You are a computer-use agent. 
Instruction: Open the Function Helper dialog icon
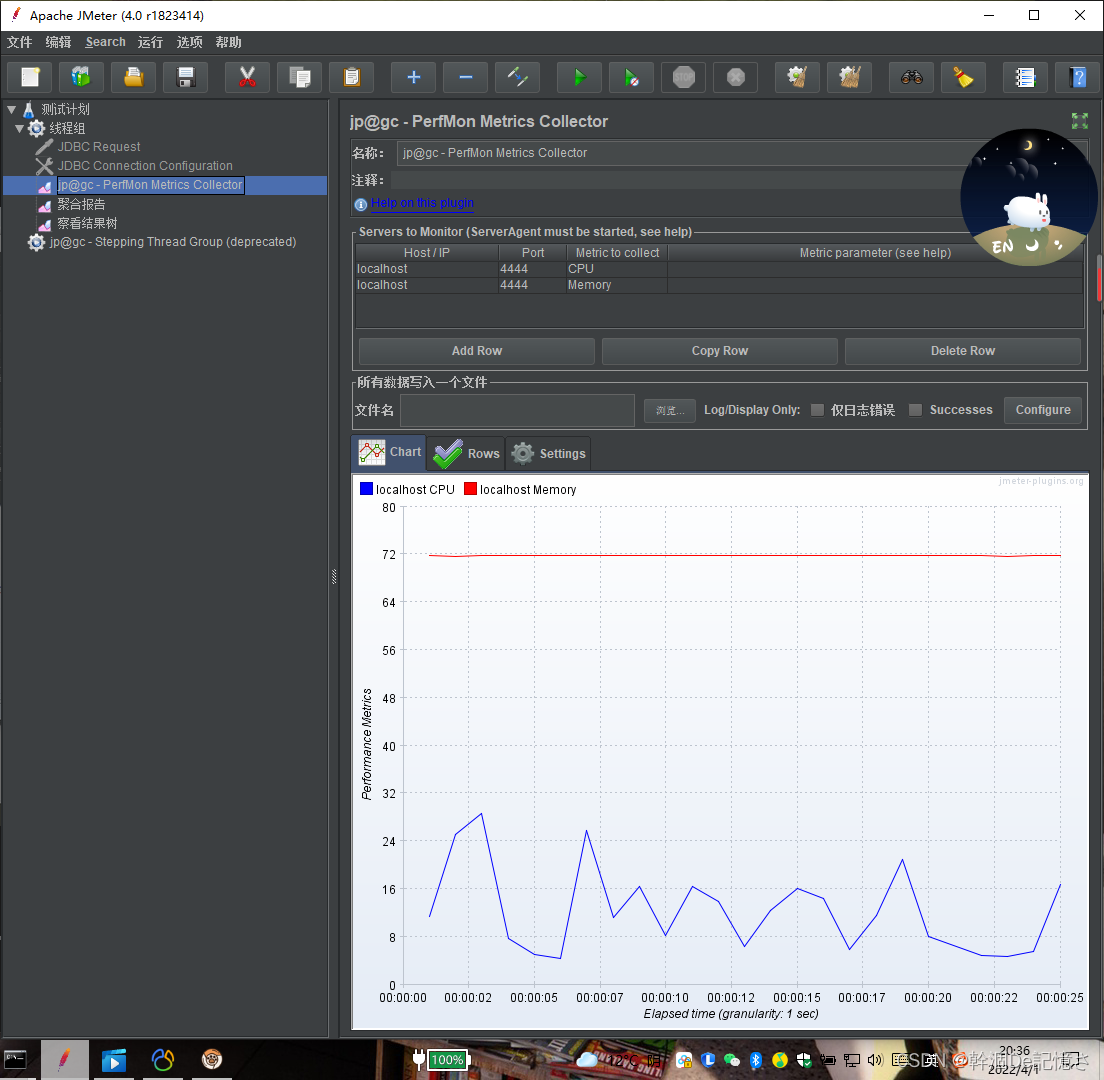(x=1025, y=77)
